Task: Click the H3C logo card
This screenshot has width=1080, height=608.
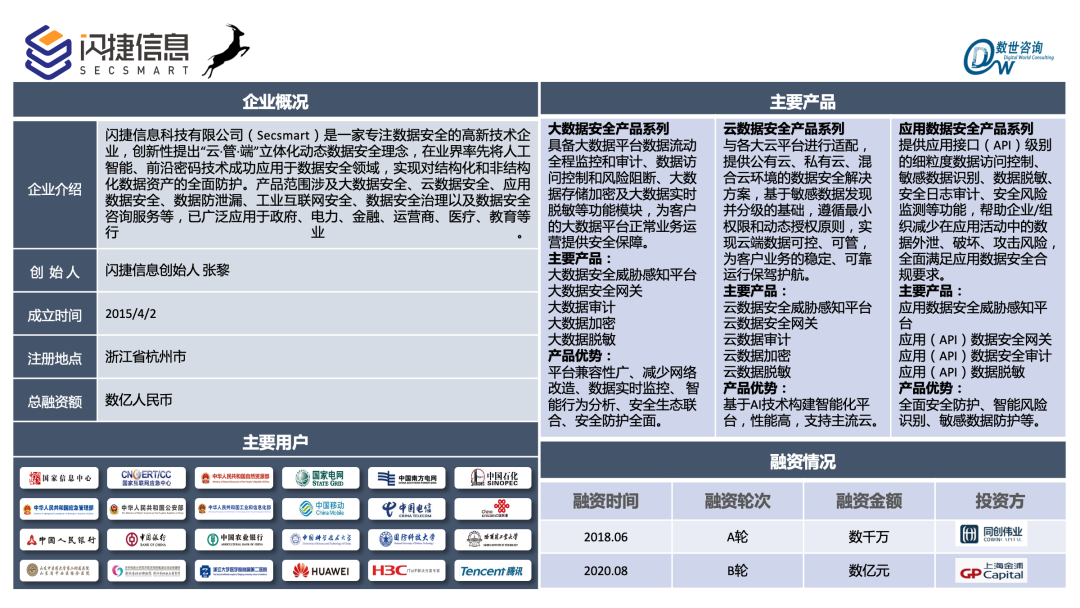Action: pyautogui.click(x=406, y=571)
